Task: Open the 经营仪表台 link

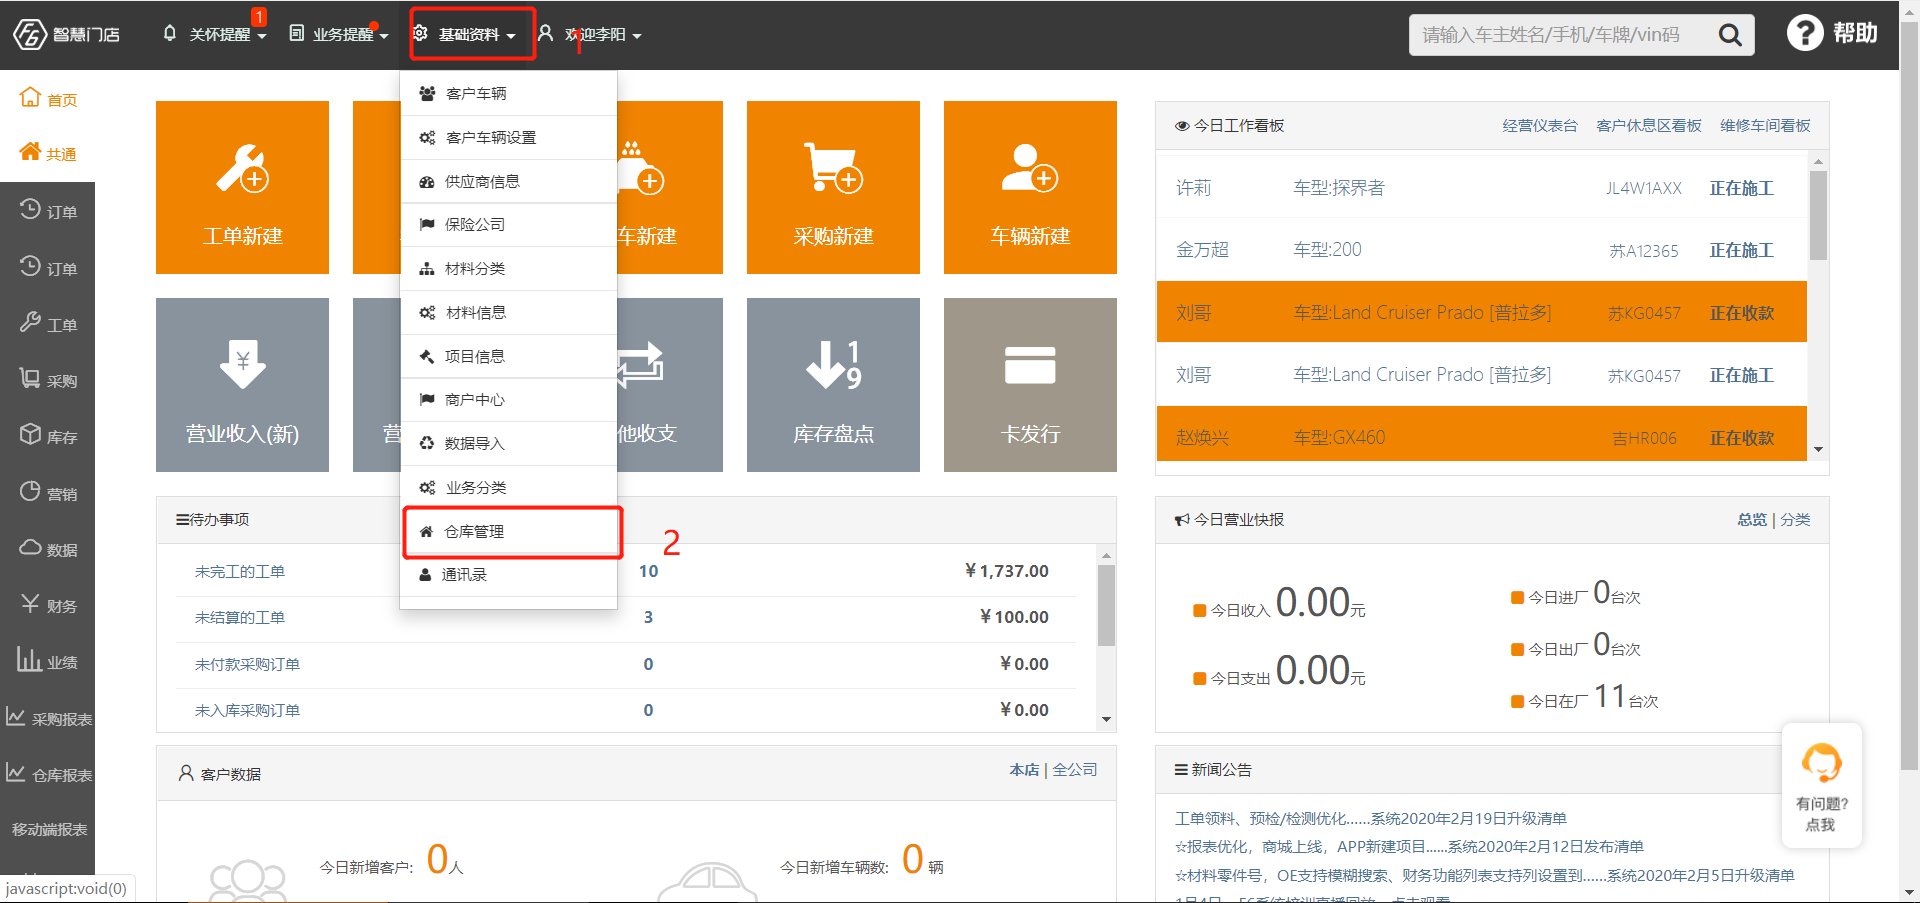Action: click(1539, 125)
